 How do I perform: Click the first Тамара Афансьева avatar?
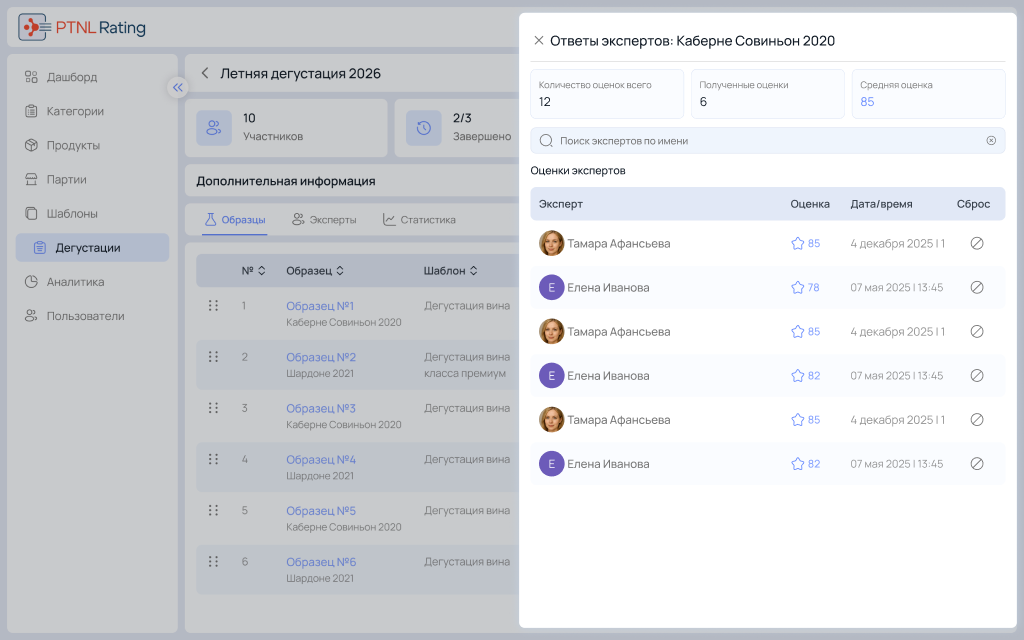(551, 243)
